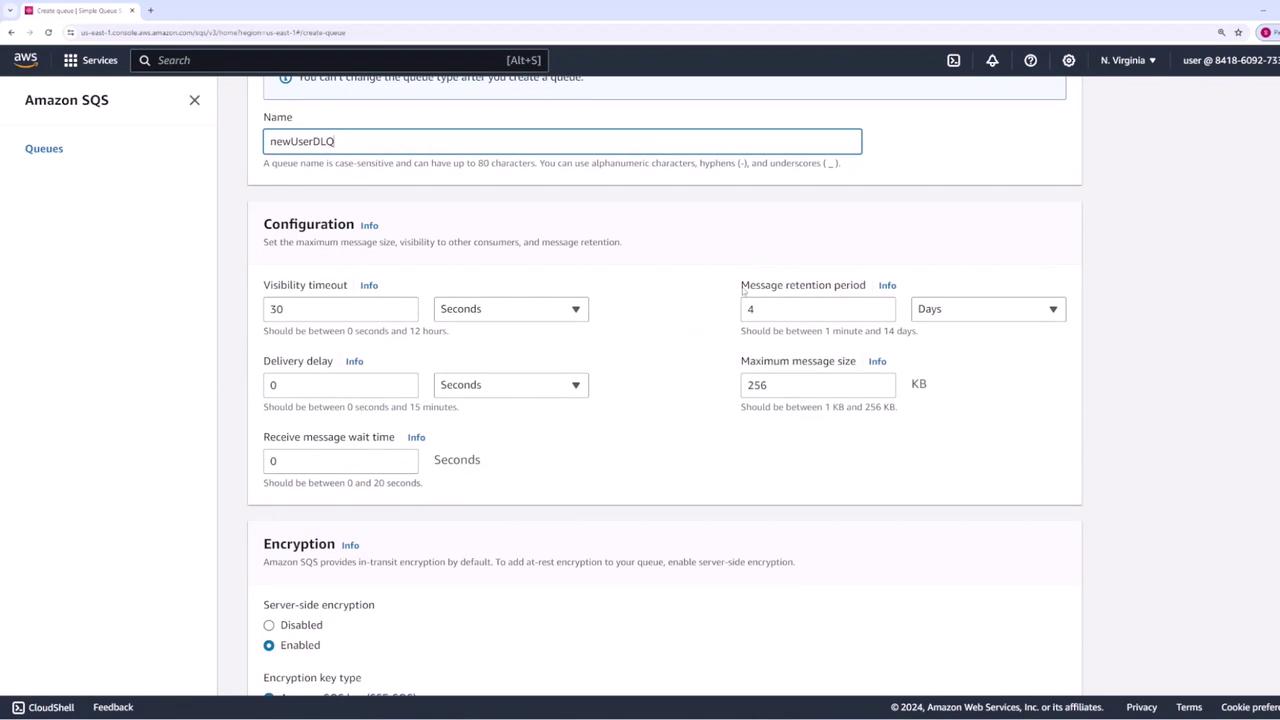Image resolution: width=1280 pixels, height=720 pixels.
Task: Open the Privacy footer link
Action: tap(1141, 707)
